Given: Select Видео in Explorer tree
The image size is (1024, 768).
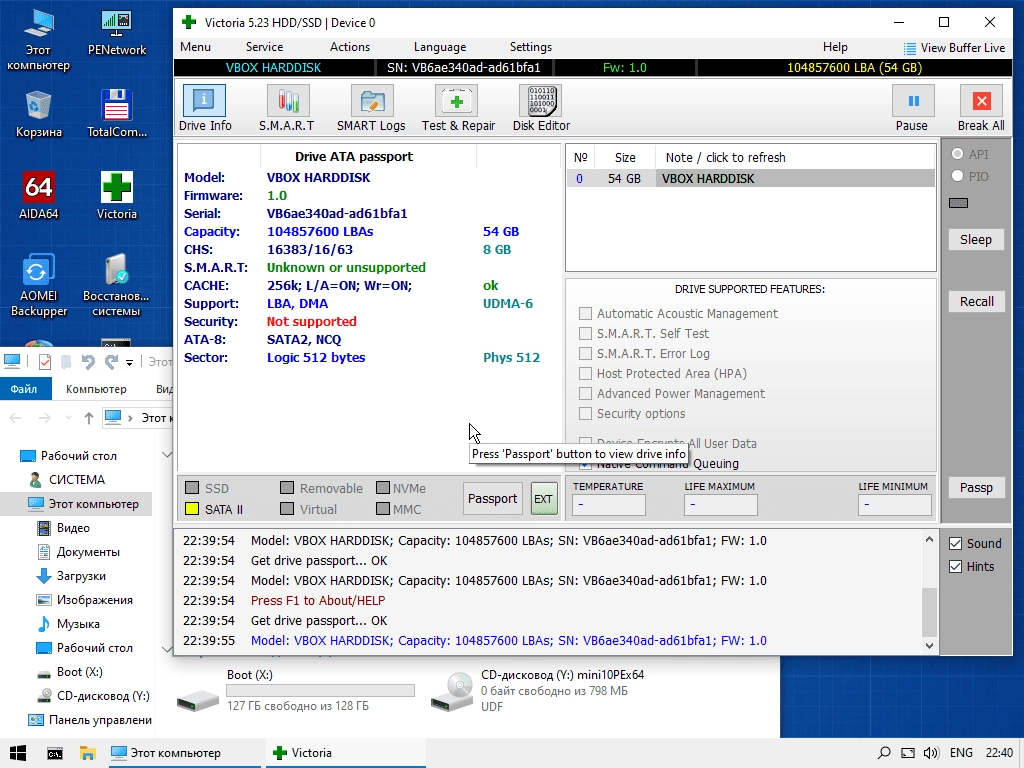Looking at the screenshot, I should coord(72,528).
